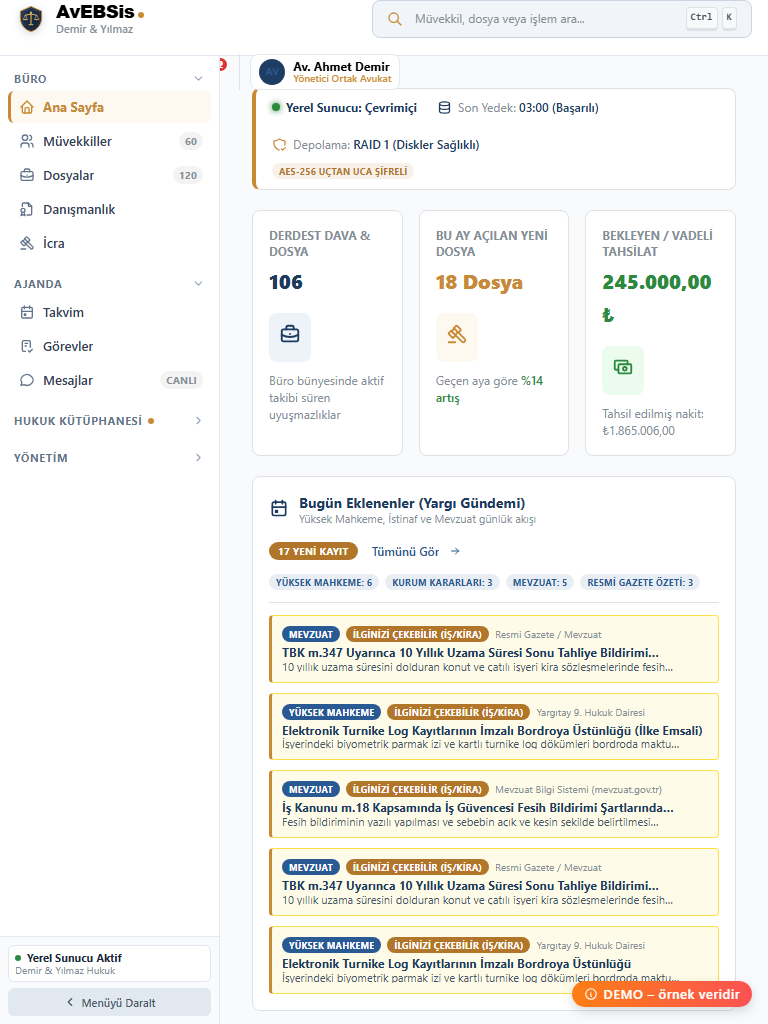The image size is (768, 1024).
Task: Click the Ana Sayfa home icon
Action: point(27,107)
